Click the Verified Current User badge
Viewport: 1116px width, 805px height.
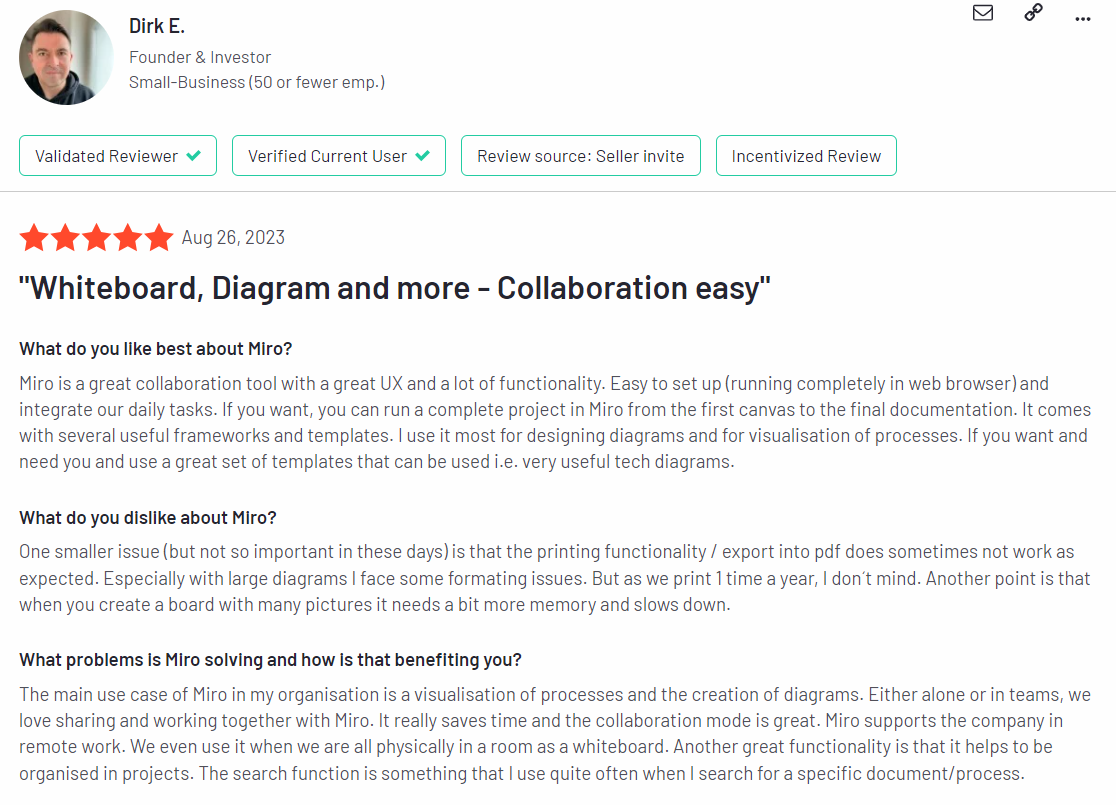[339, 156]
